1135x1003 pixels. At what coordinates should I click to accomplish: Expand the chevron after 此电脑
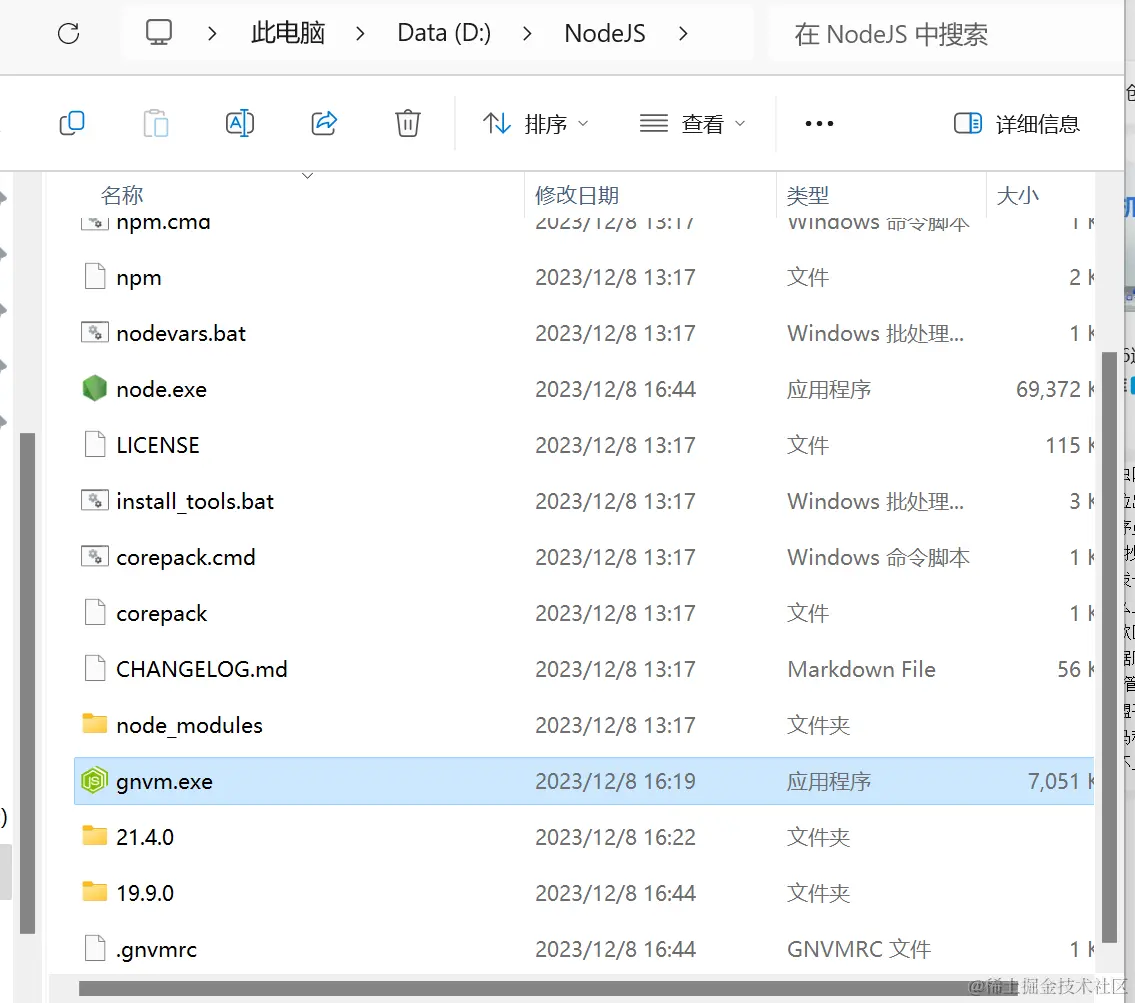click(x=360, y=33)
